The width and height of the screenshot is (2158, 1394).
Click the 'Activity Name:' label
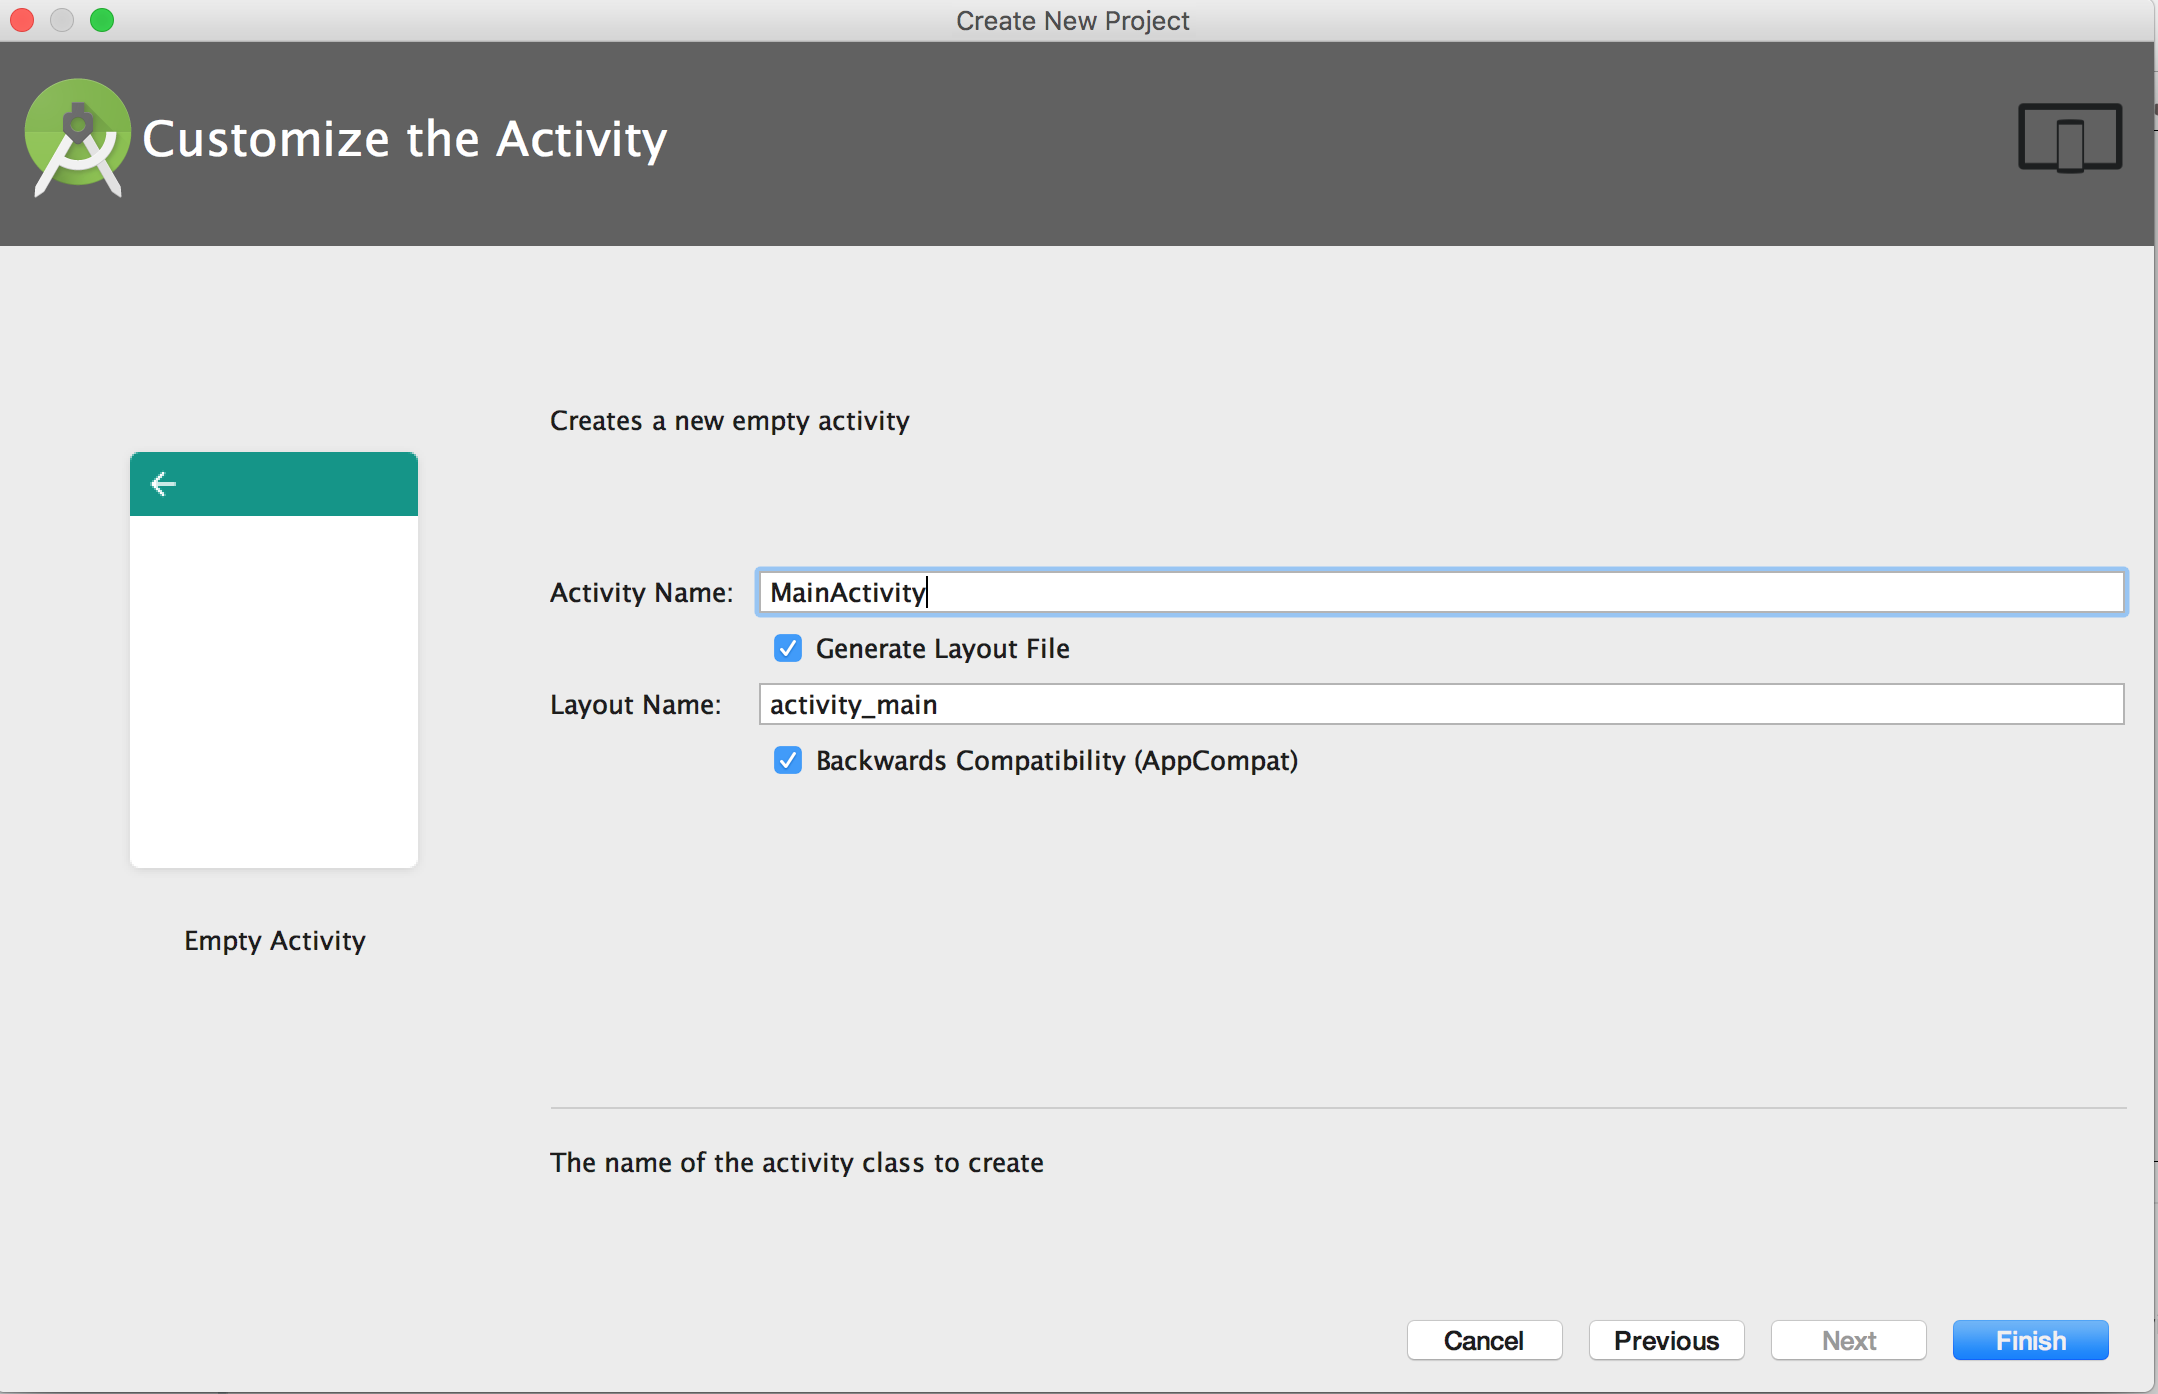click(x=641, y=592)
